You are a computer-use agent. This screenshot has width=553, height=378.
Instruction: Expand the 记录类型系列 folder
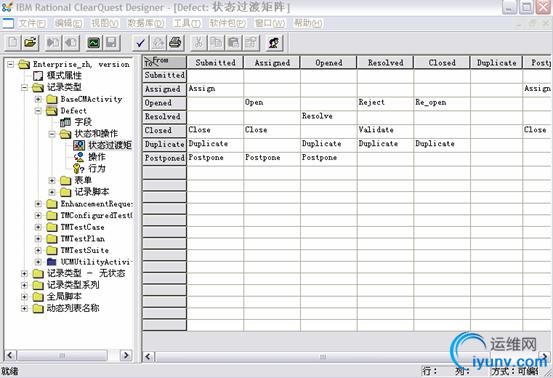click(24, 285)
